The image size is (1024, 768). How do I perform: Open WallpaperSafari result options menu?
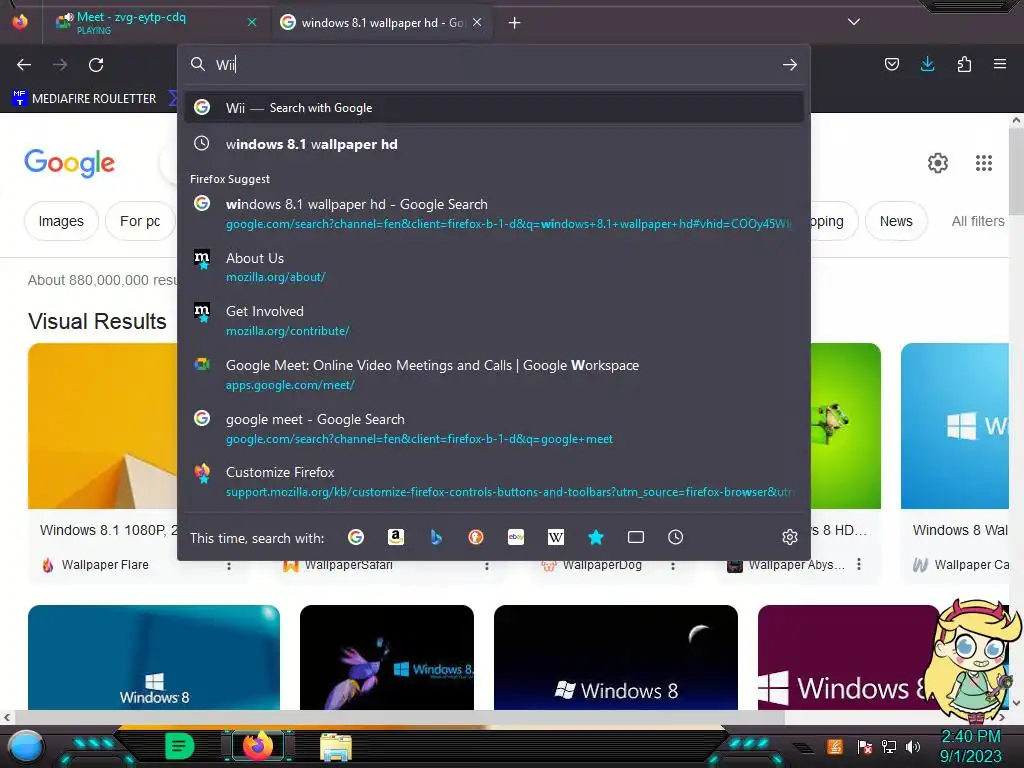pyautogui.click(x=487, y=566)
